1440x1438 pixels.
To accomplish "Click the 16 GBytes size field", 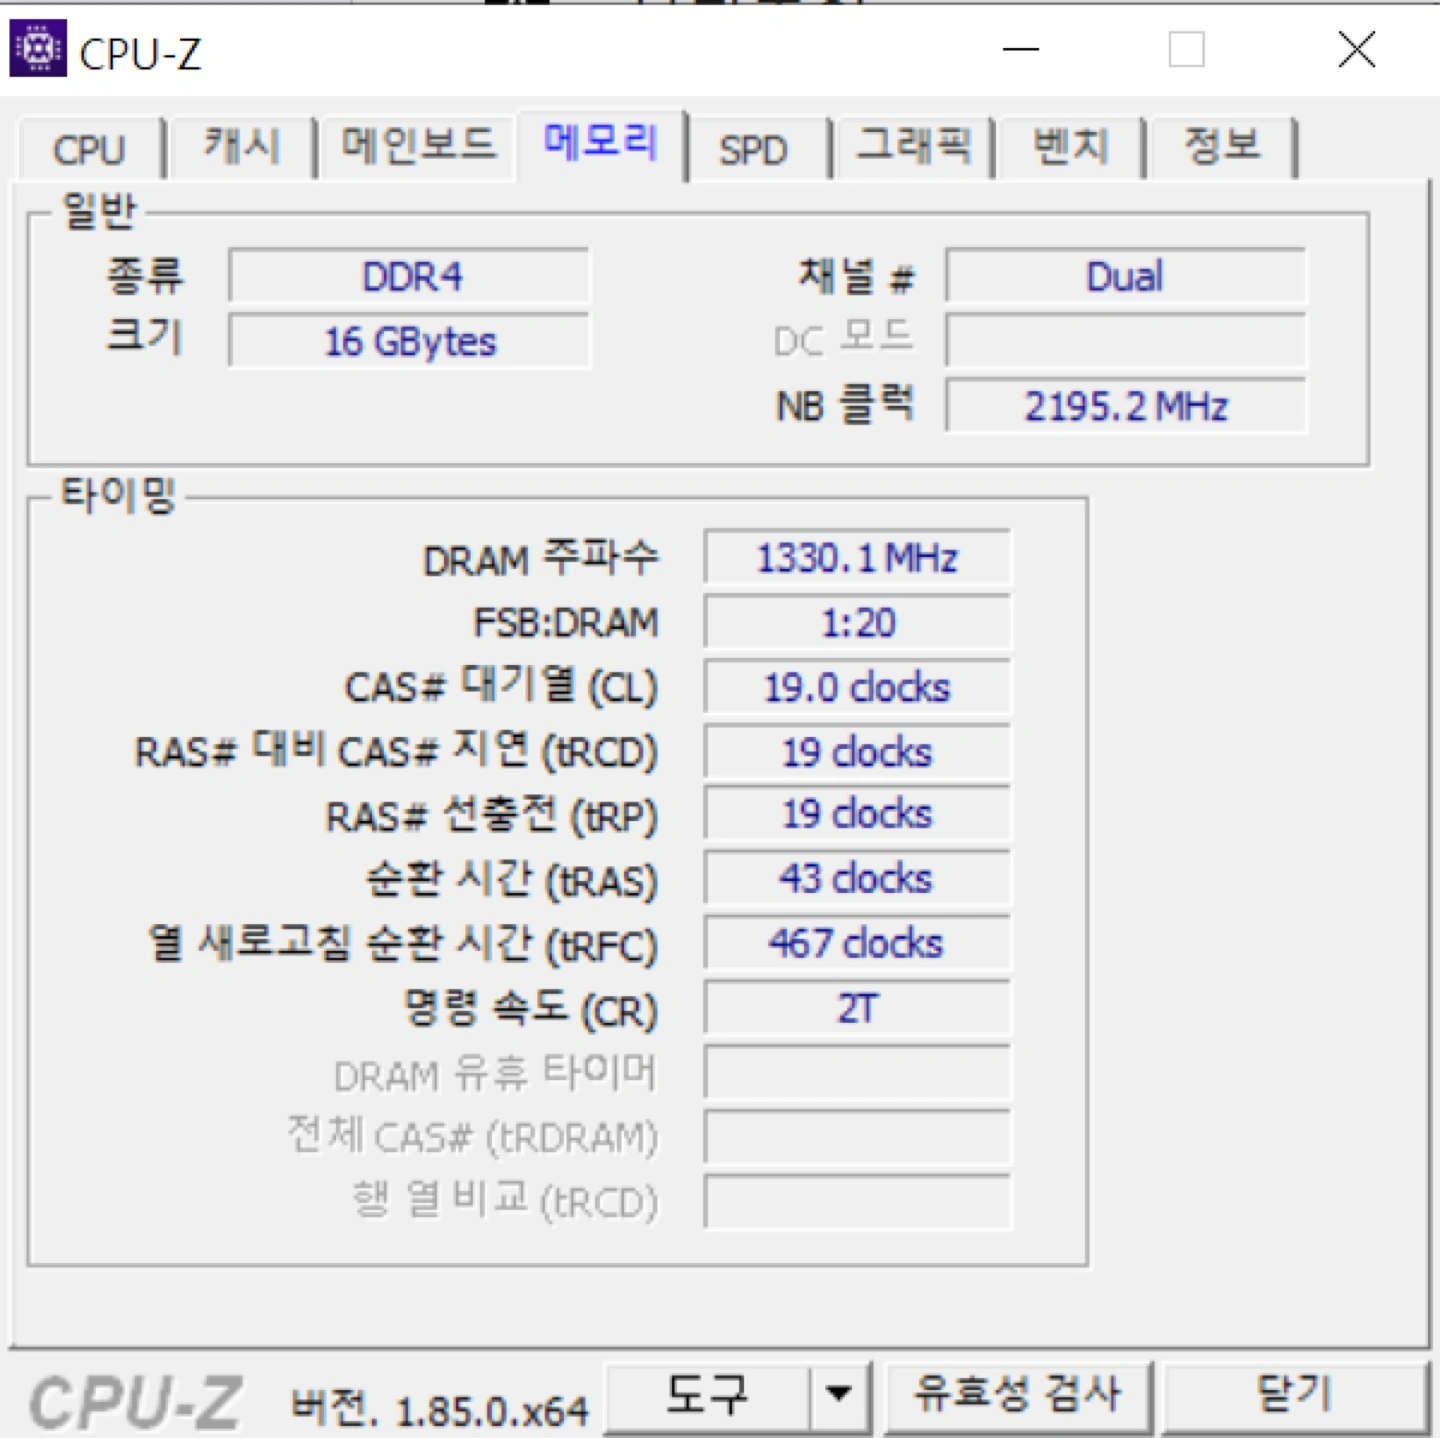I will 410,342.
